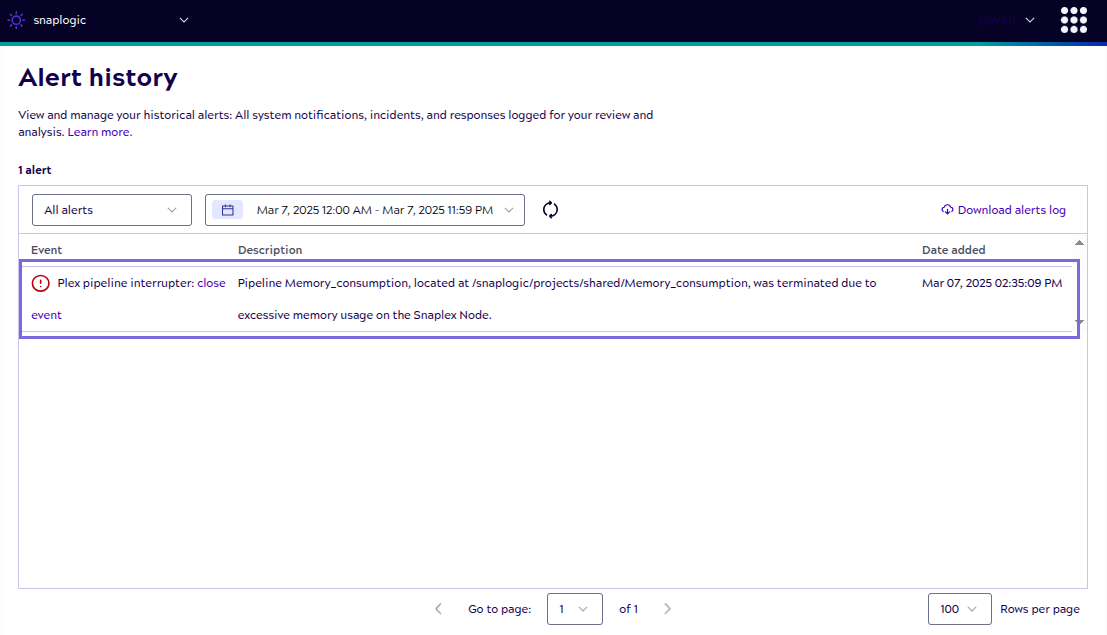This screenshot has width=1107, height=635.
Task: Click the red error icon on alert row
Action: [40, 284]
